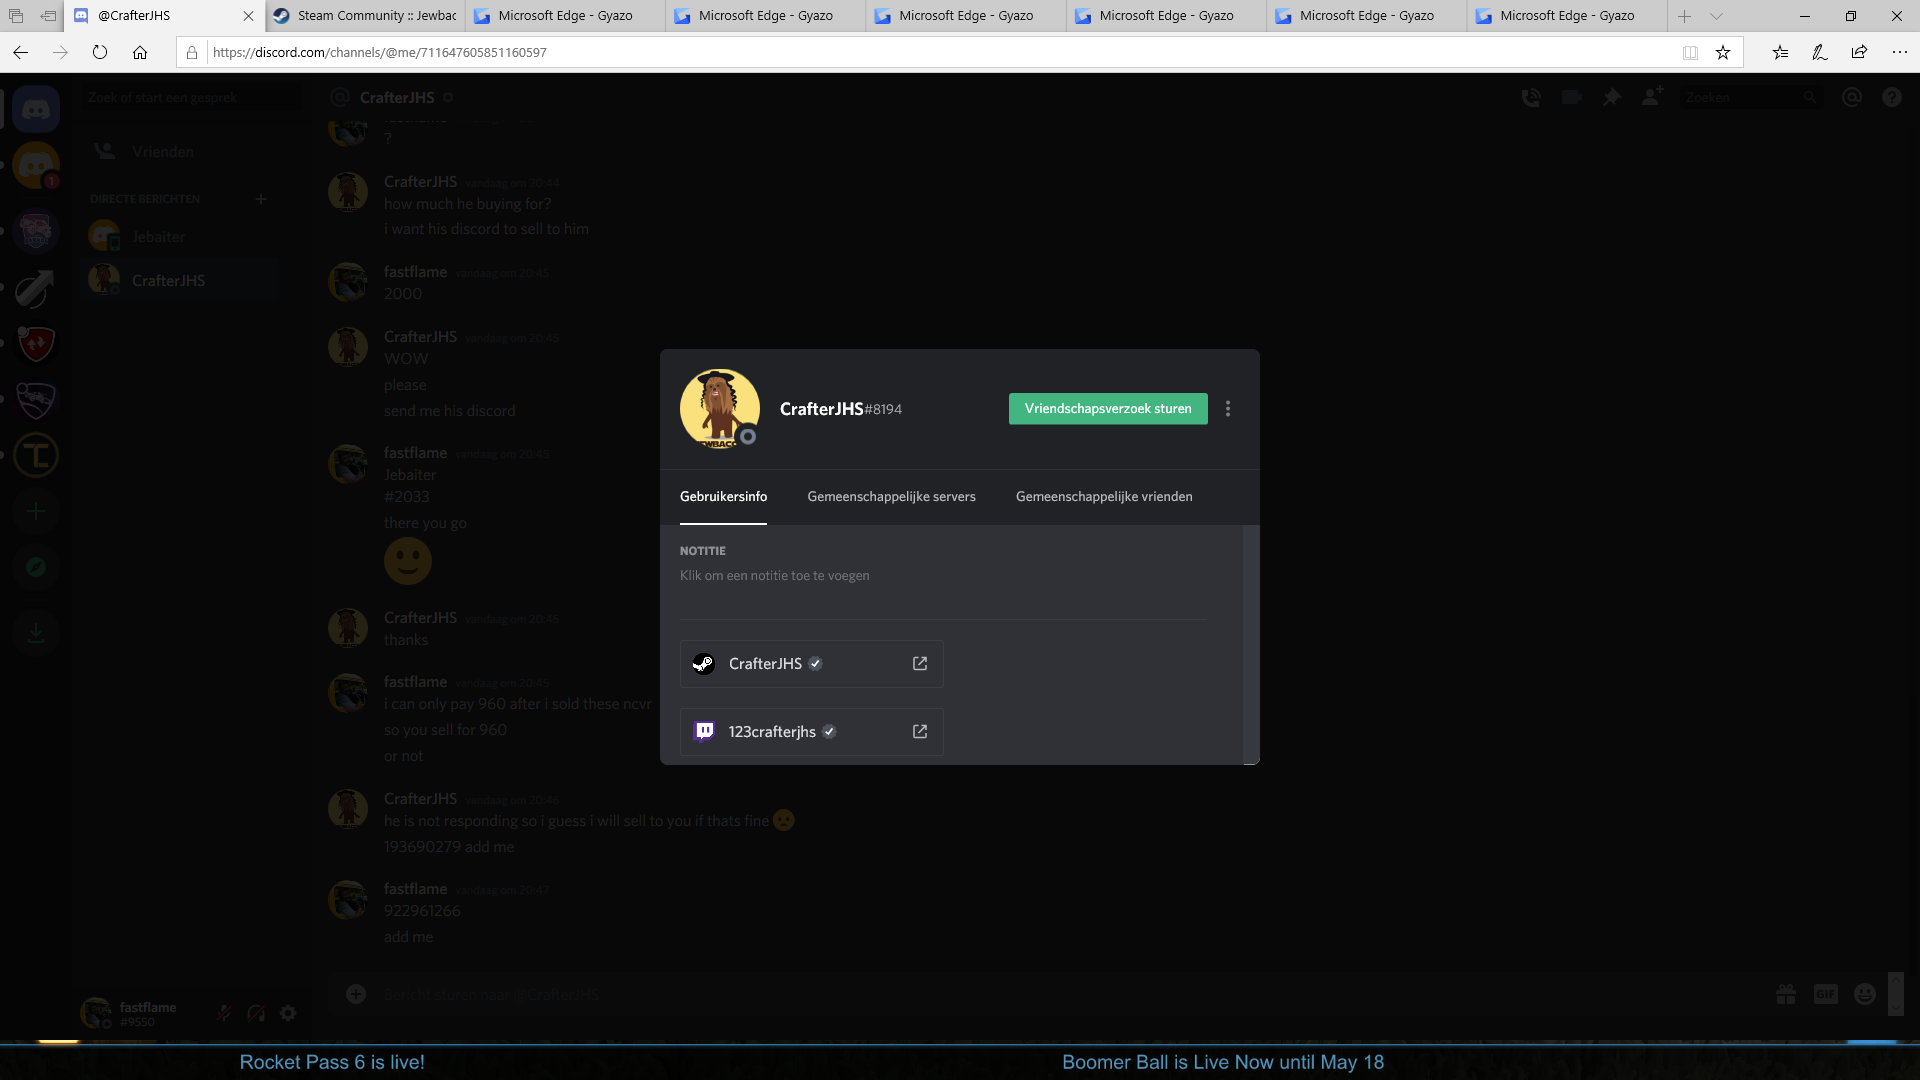The height and width of the screenshot is (1080, 1920).
Task: Click Vriendschapsverzoek sturen button
Action: (x=1107, y=409)
